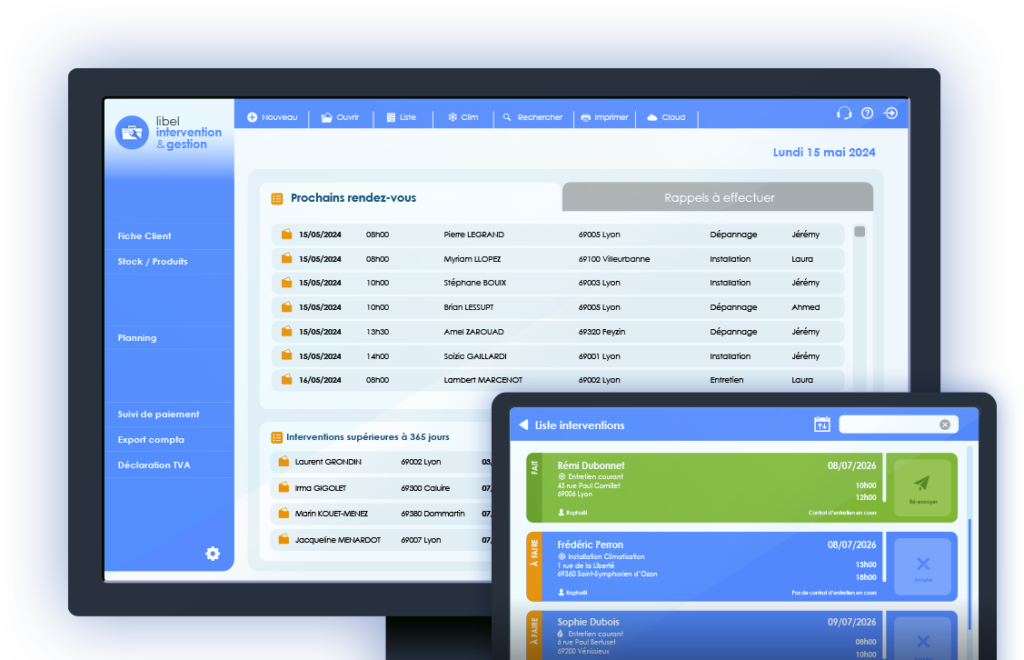1024x660 pixels.
Task: Open the help question mark icon
Action: click(867, 114)
